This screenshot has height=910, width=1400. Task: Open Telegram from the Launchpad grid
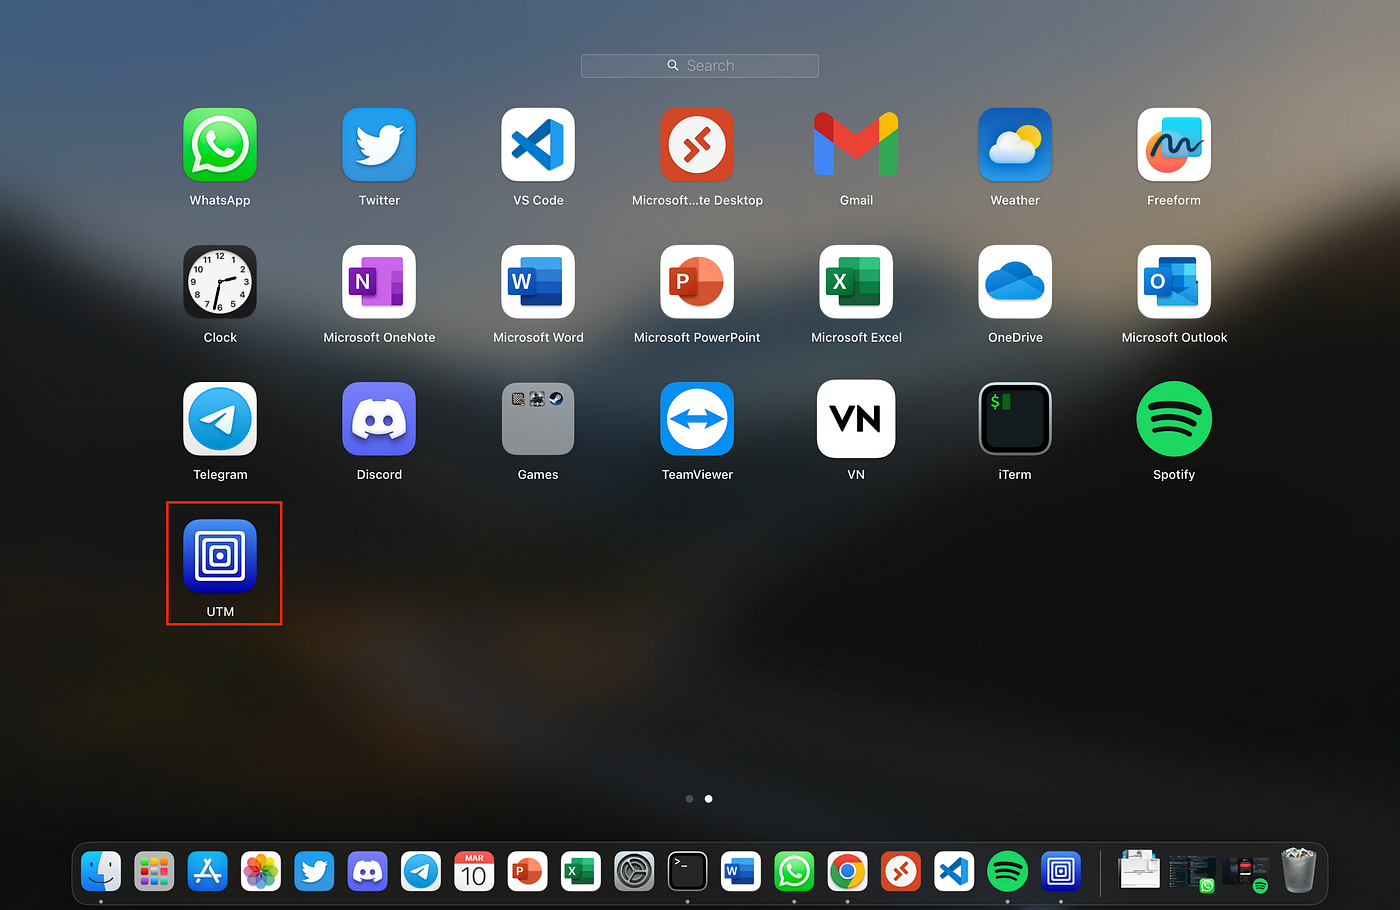tap(220, 419)
